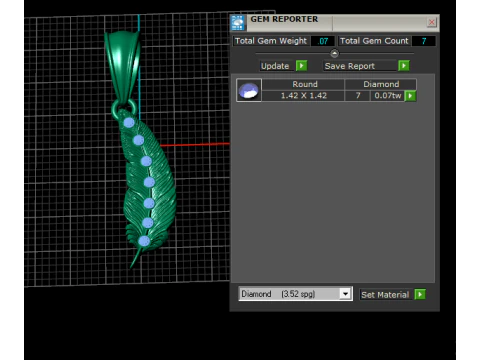Collapse the panel with the round chevron toggle

pyautogui.click(x=334, y=53)
